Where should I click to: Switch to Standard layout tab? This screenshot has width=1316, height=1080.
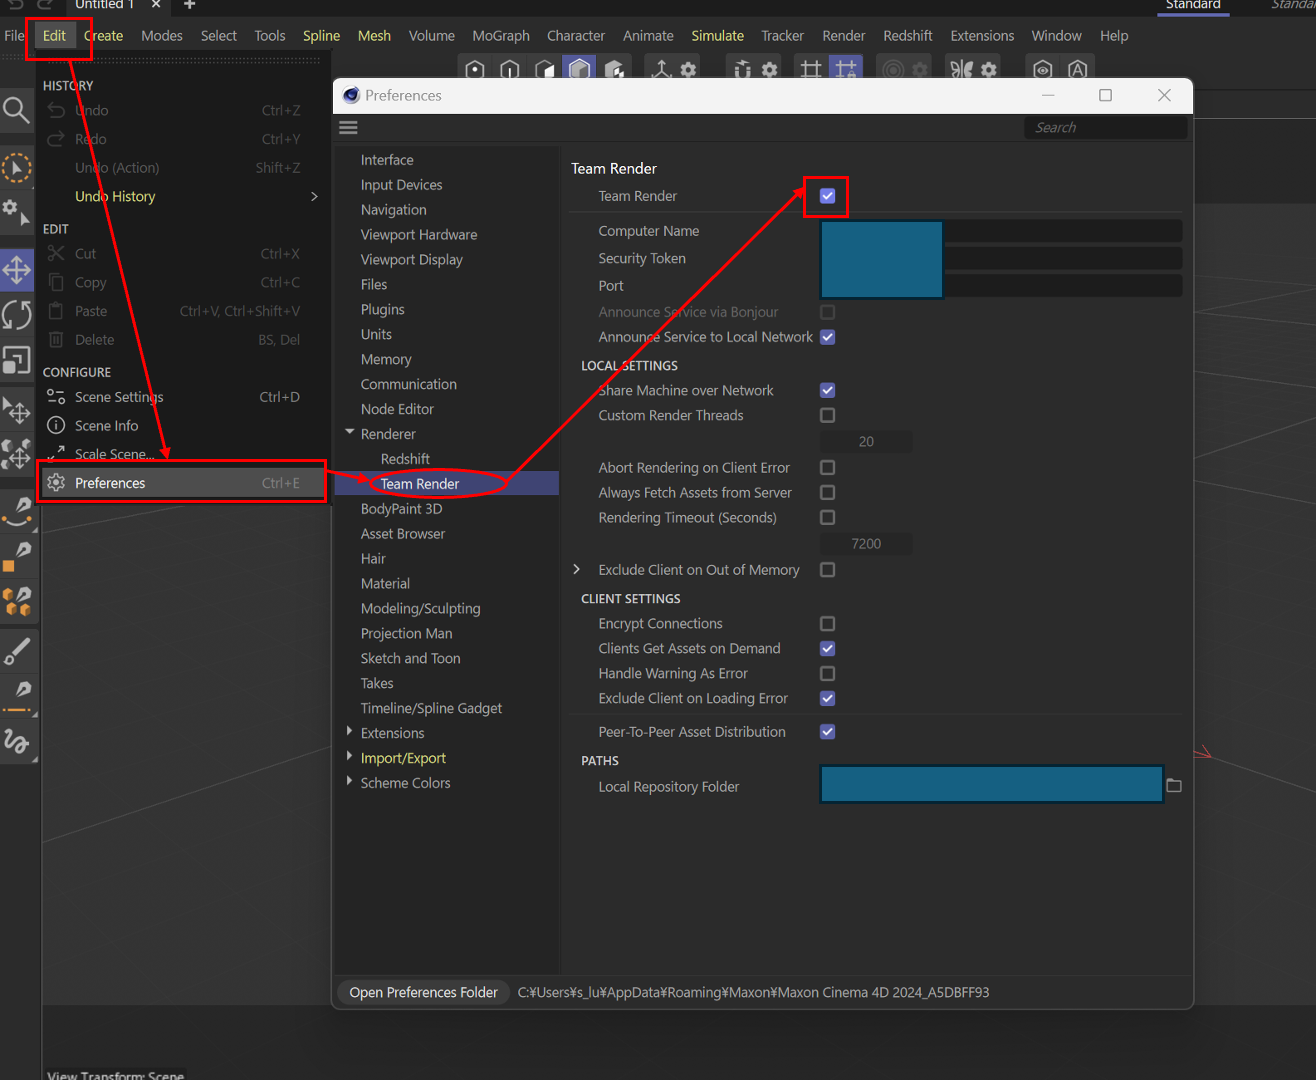(x=1193, y=6)
